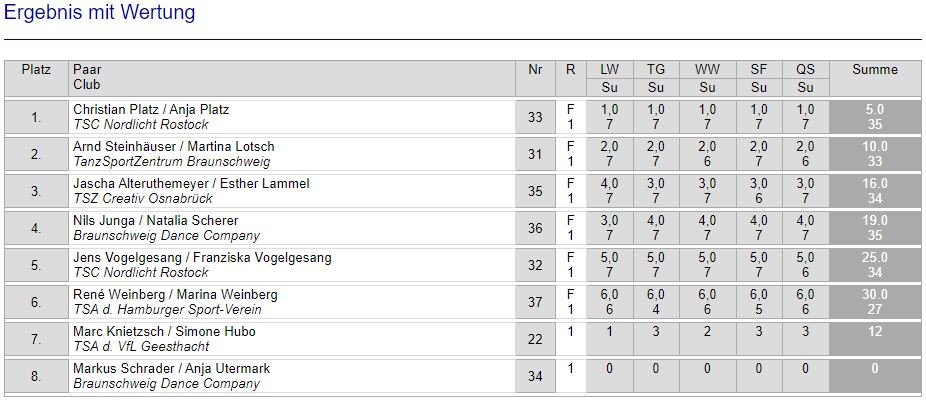Click the LW dance column header

(x=609, y=70)
